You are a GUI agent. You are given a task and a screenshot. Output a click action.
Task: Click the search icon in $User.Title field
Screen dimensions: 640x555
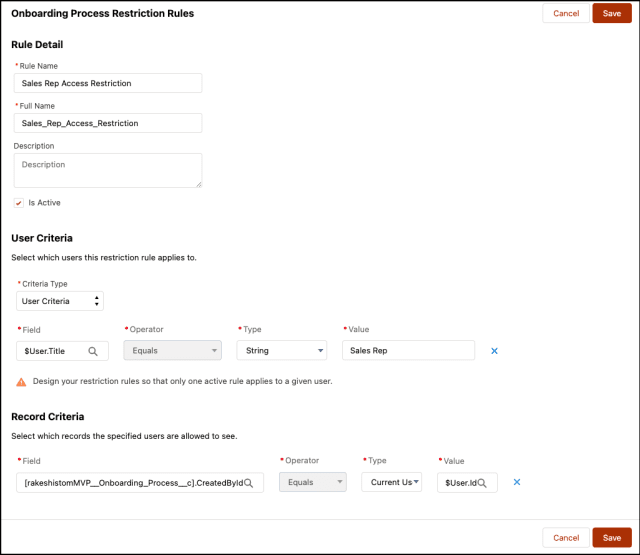point(93,351)
